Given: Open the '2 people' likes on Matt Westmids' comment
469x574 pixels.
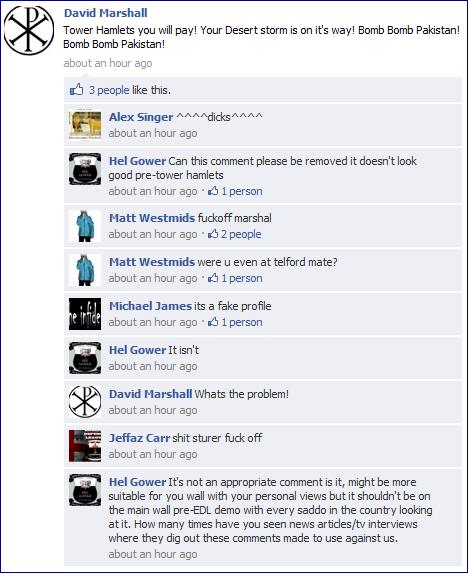Looking at the screenshot, I should (x=241, y=234).
